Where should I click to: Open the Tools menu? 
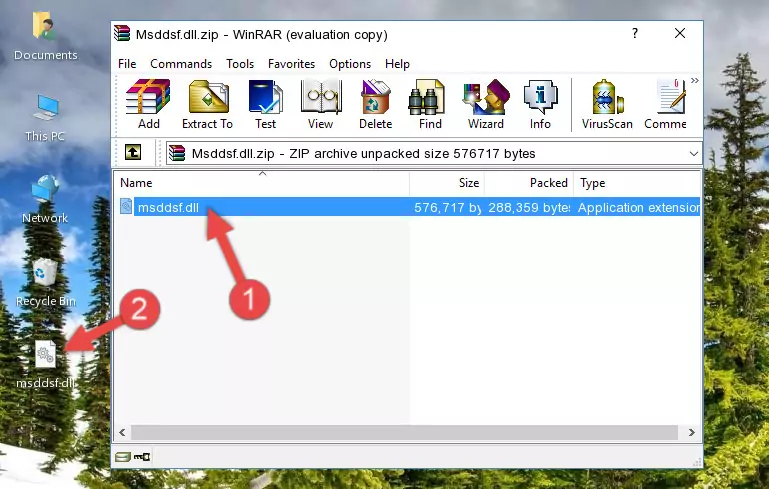click(x=240, y=64)
